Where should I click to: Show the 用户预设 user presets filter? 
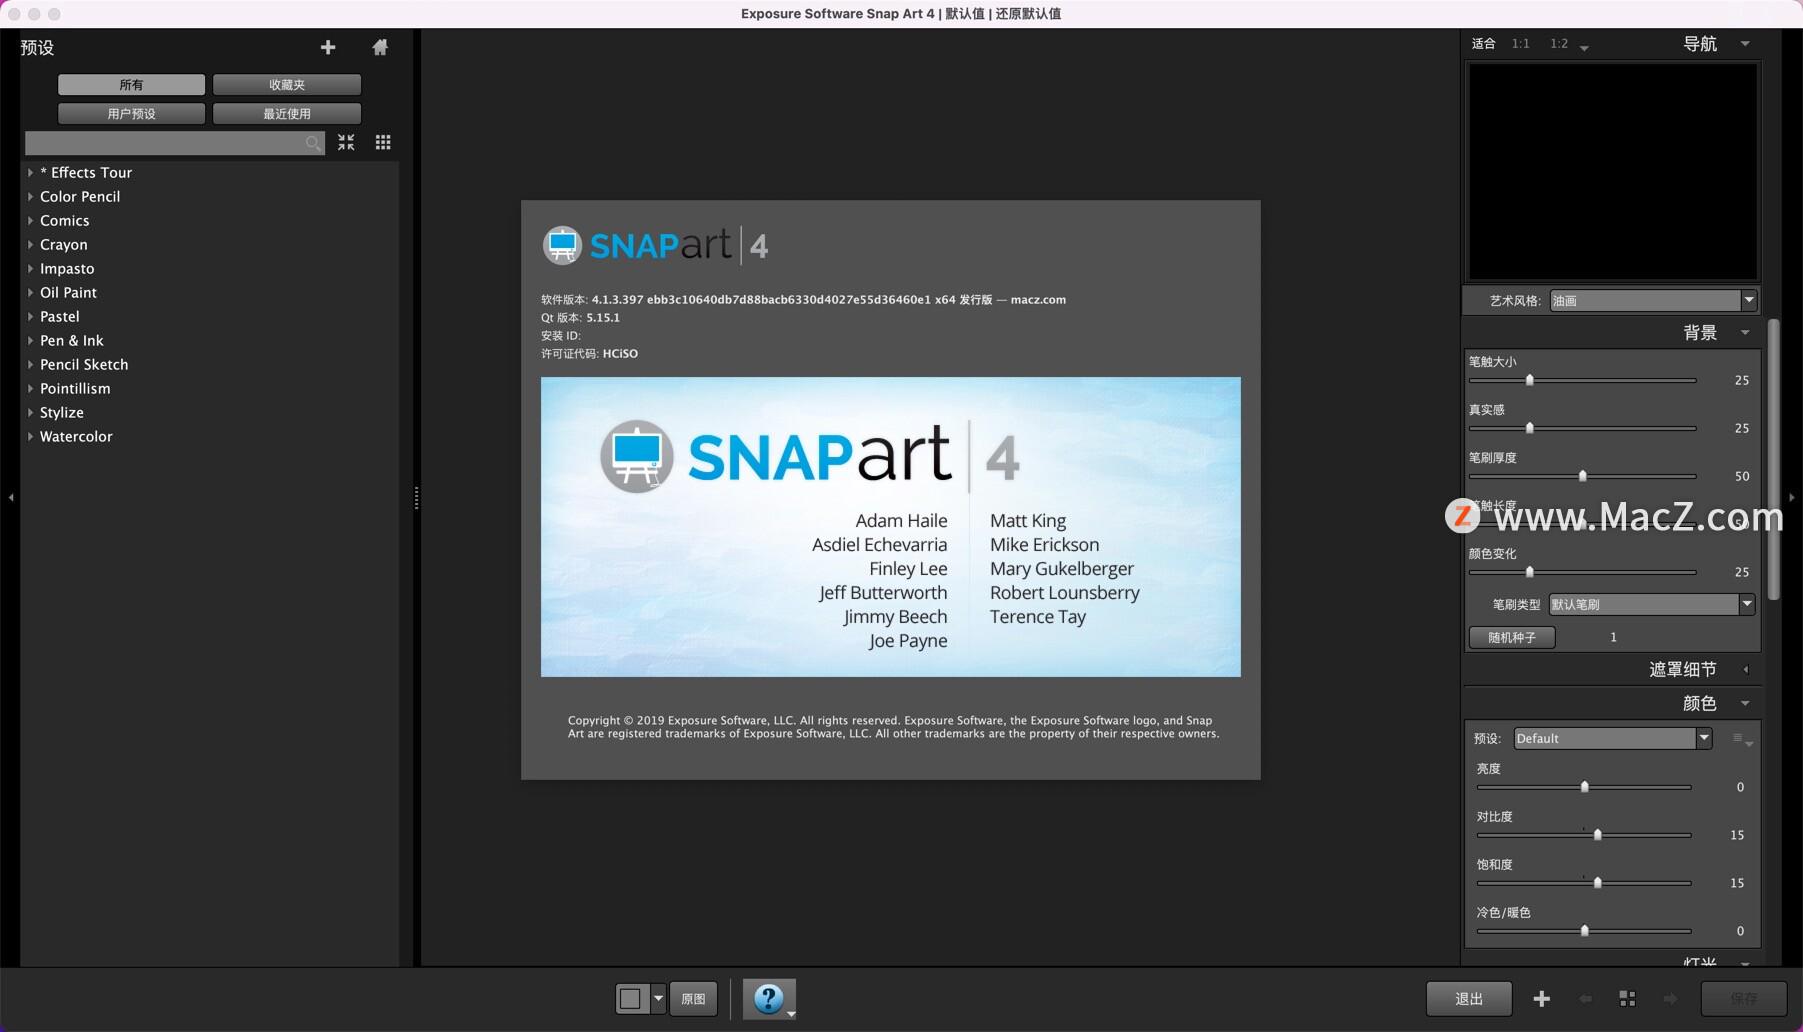(x=131, y=114)
